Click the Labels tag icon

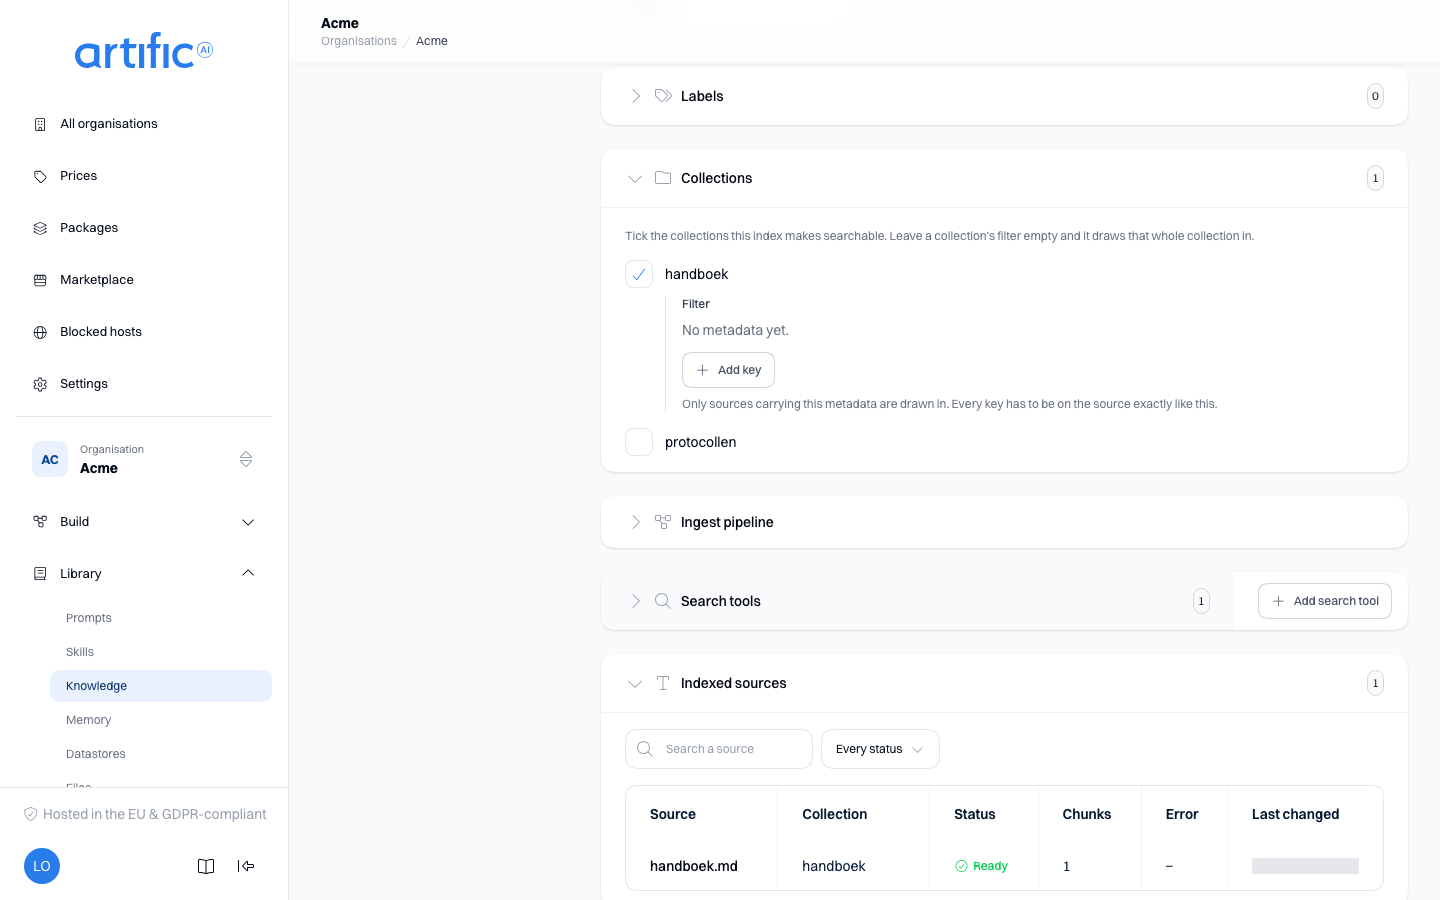[663, 96]
